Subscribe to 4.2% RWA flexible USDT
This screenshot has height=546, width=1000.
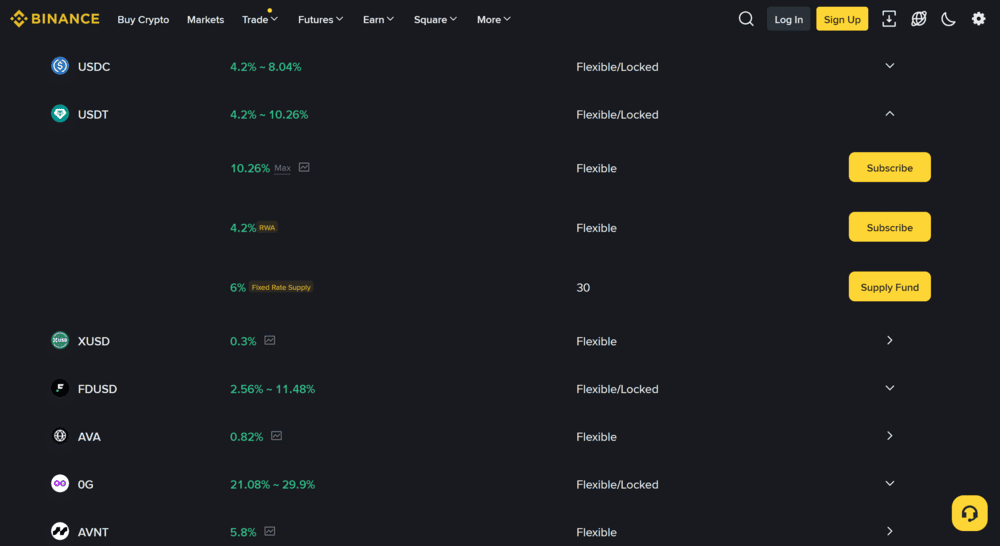890,227
